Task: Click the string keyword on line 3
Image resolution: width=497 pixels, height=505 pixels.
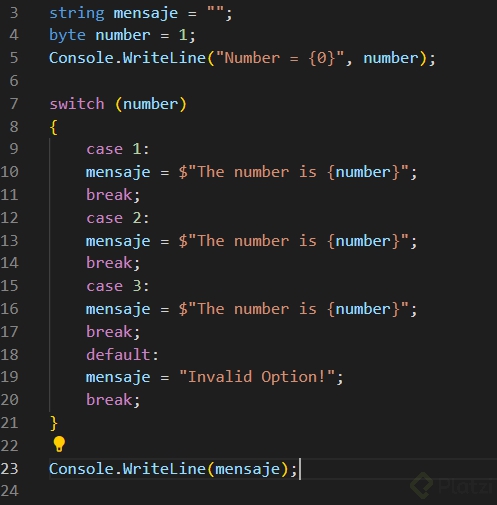Action: coord(77,13)
